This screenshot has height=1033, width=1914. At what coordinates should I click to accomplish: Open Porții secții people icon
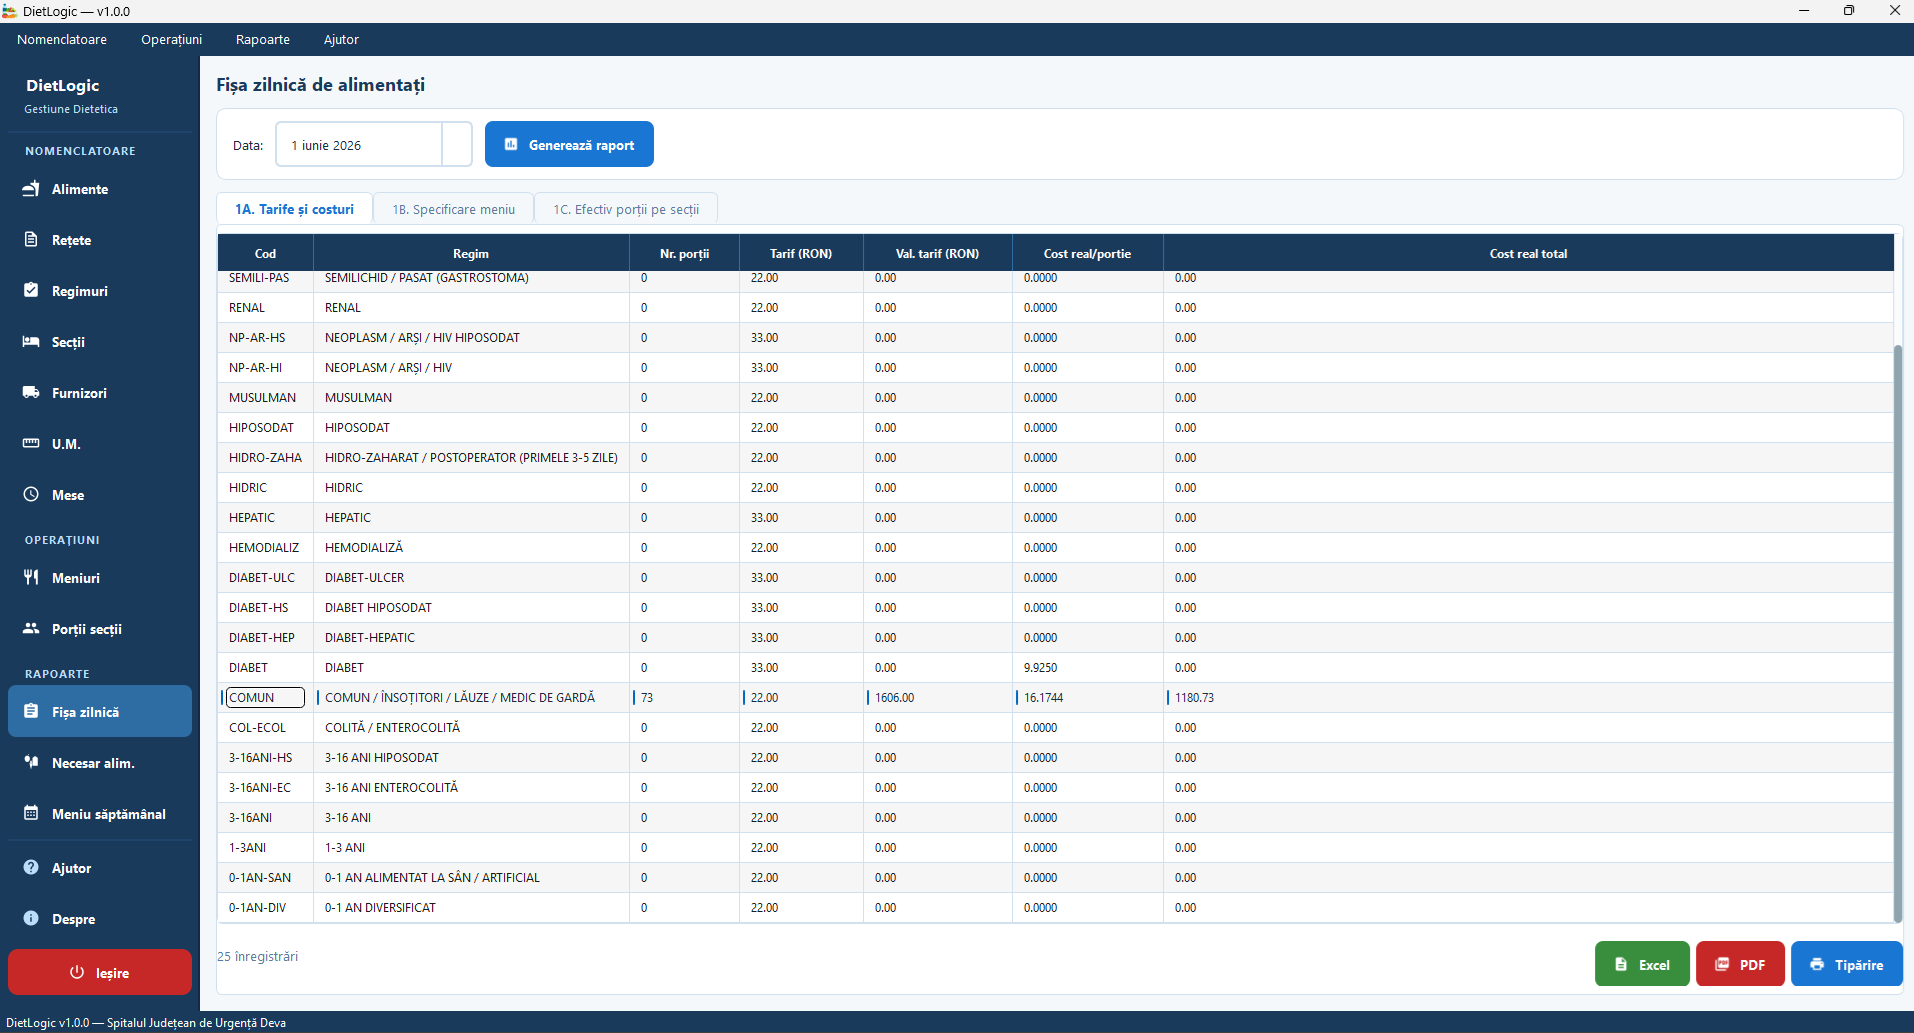point(31,629)
